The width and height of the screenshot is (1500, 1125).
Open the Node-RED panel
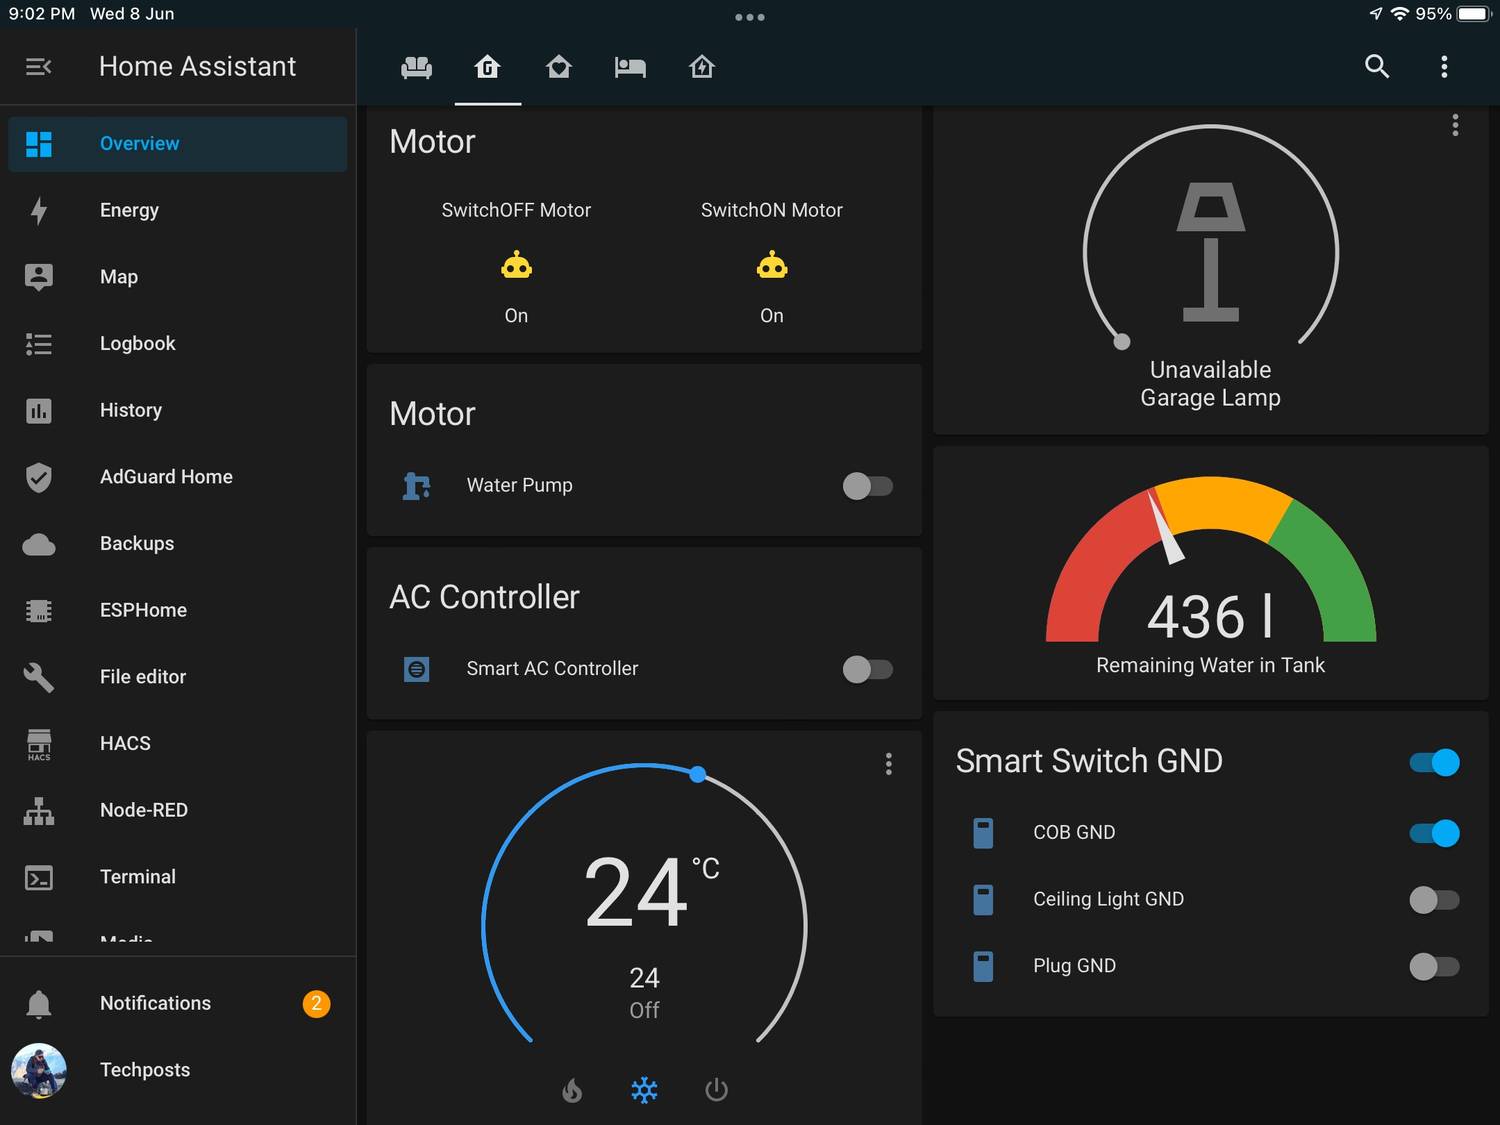(x=143, y=810)
